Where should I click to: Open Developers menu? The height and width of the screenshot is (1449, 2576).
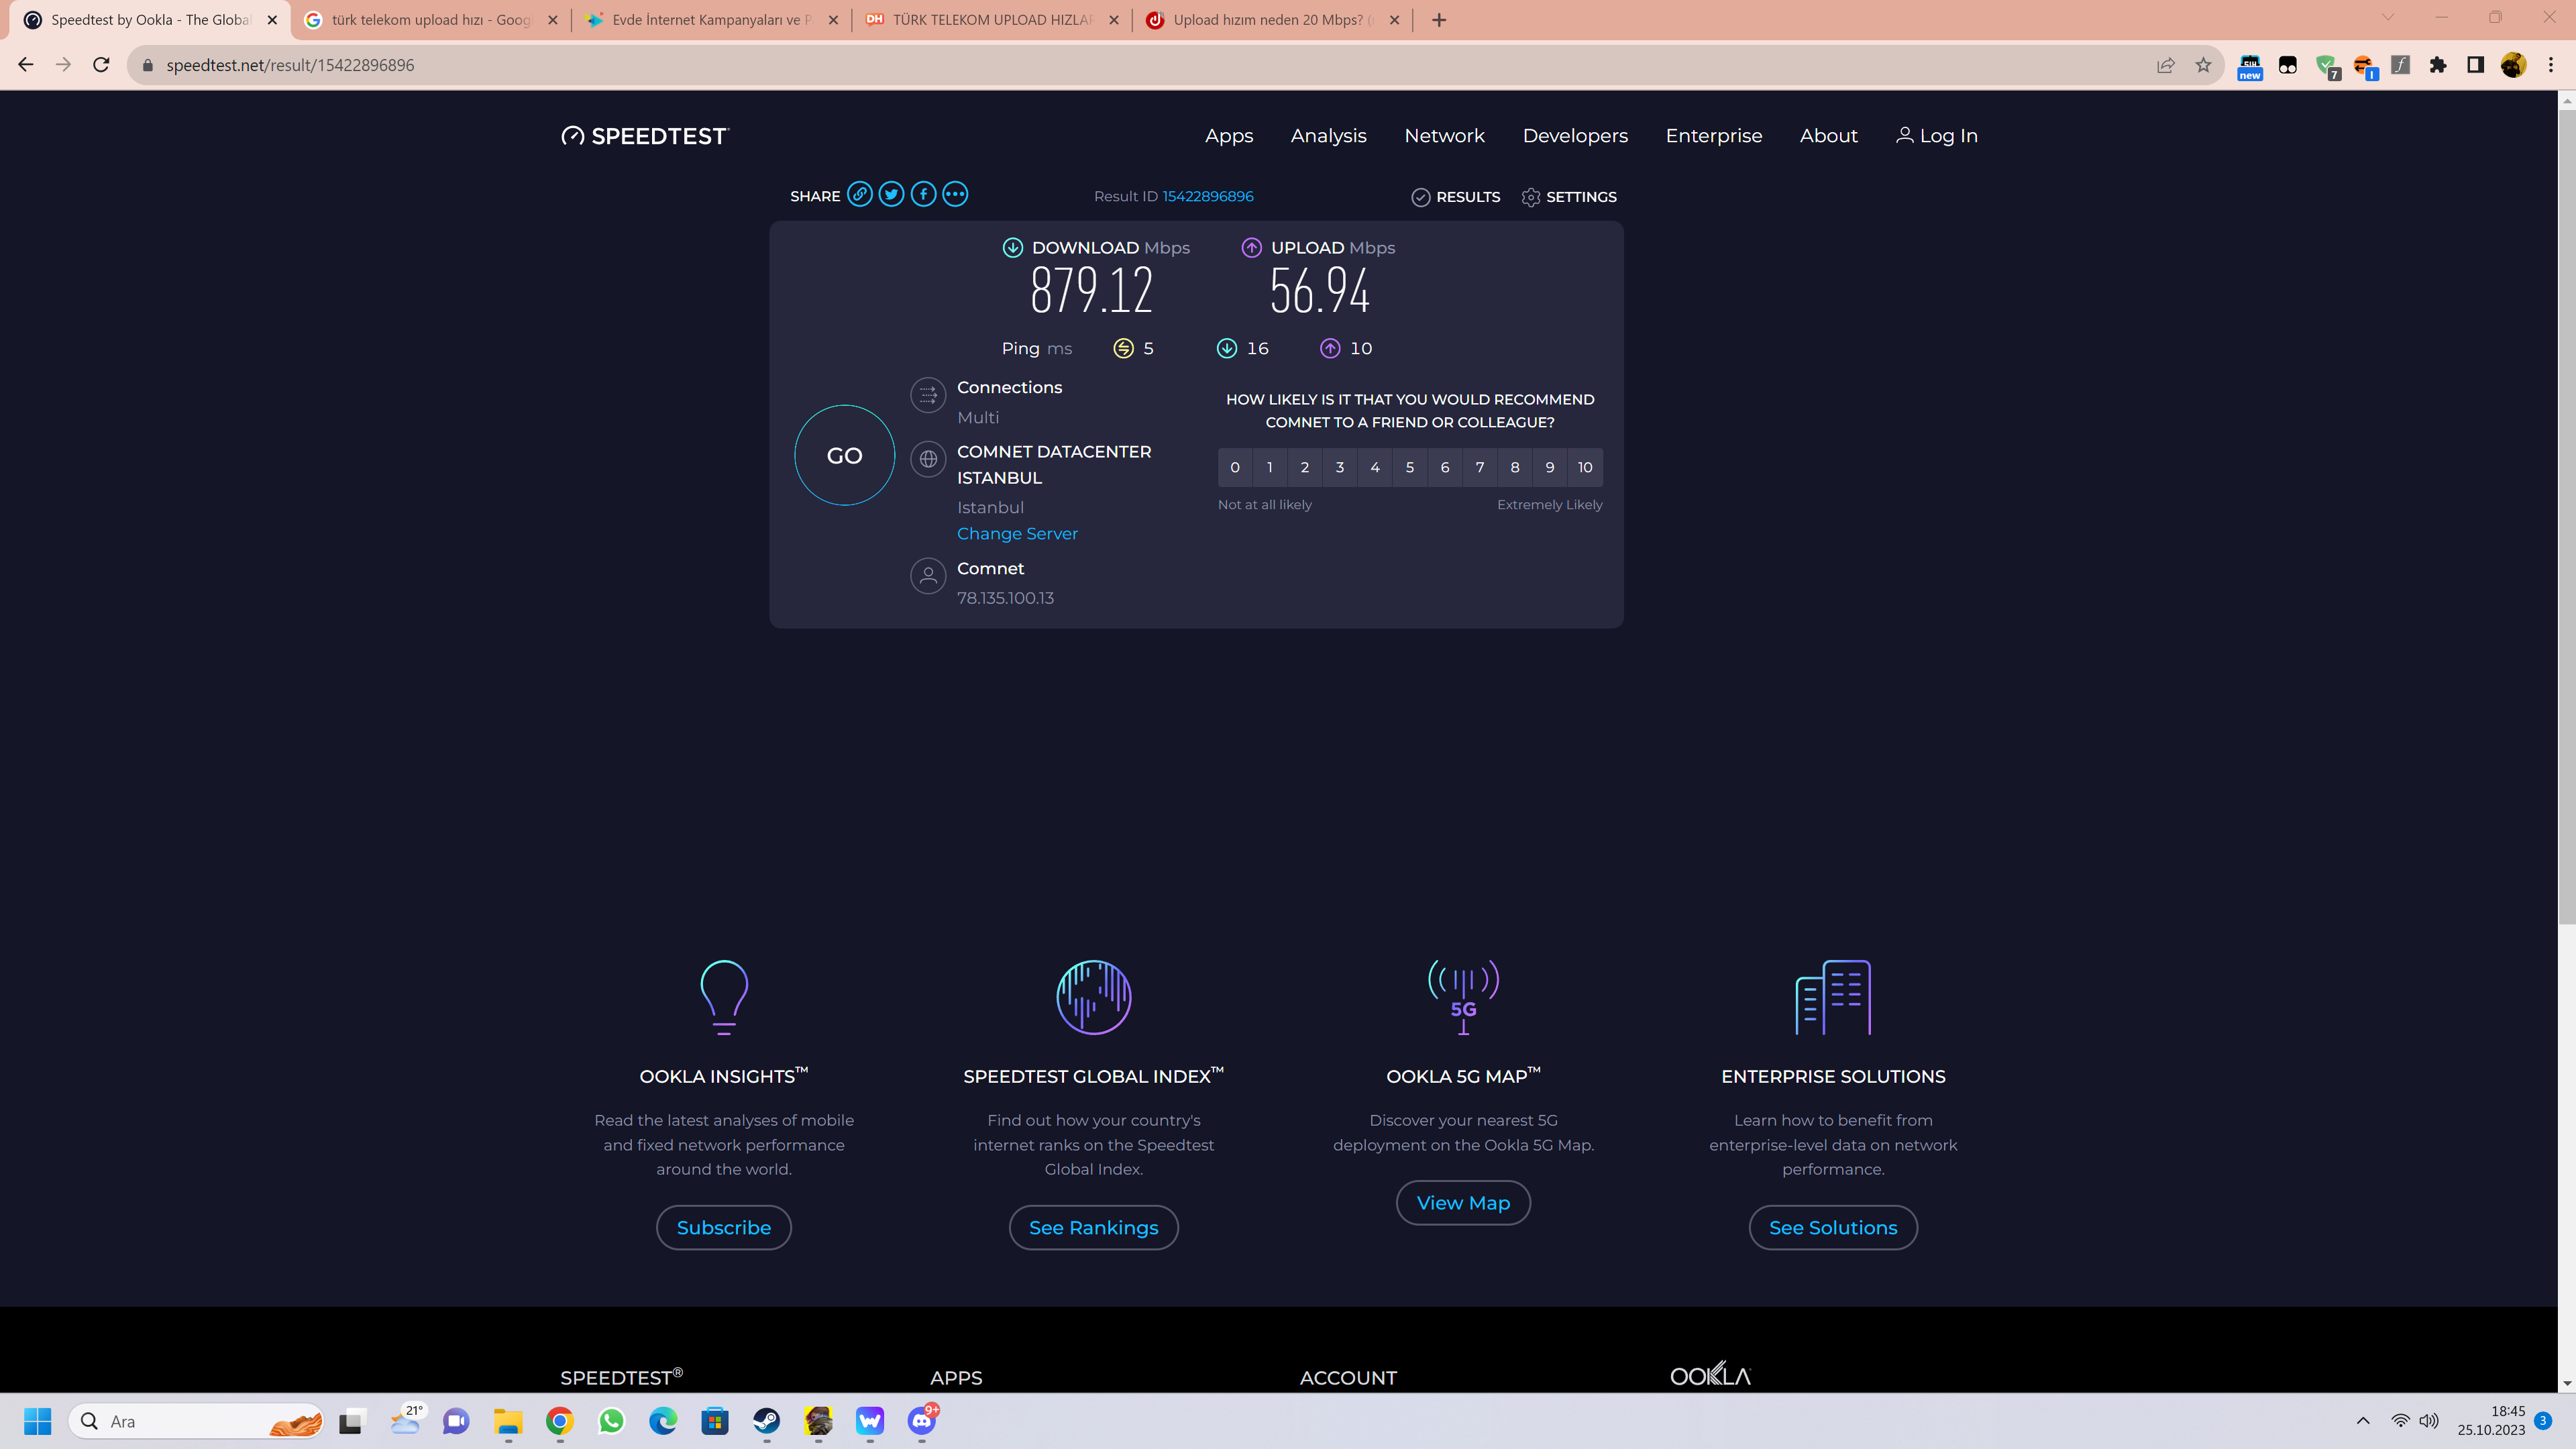coord(1575,136)
